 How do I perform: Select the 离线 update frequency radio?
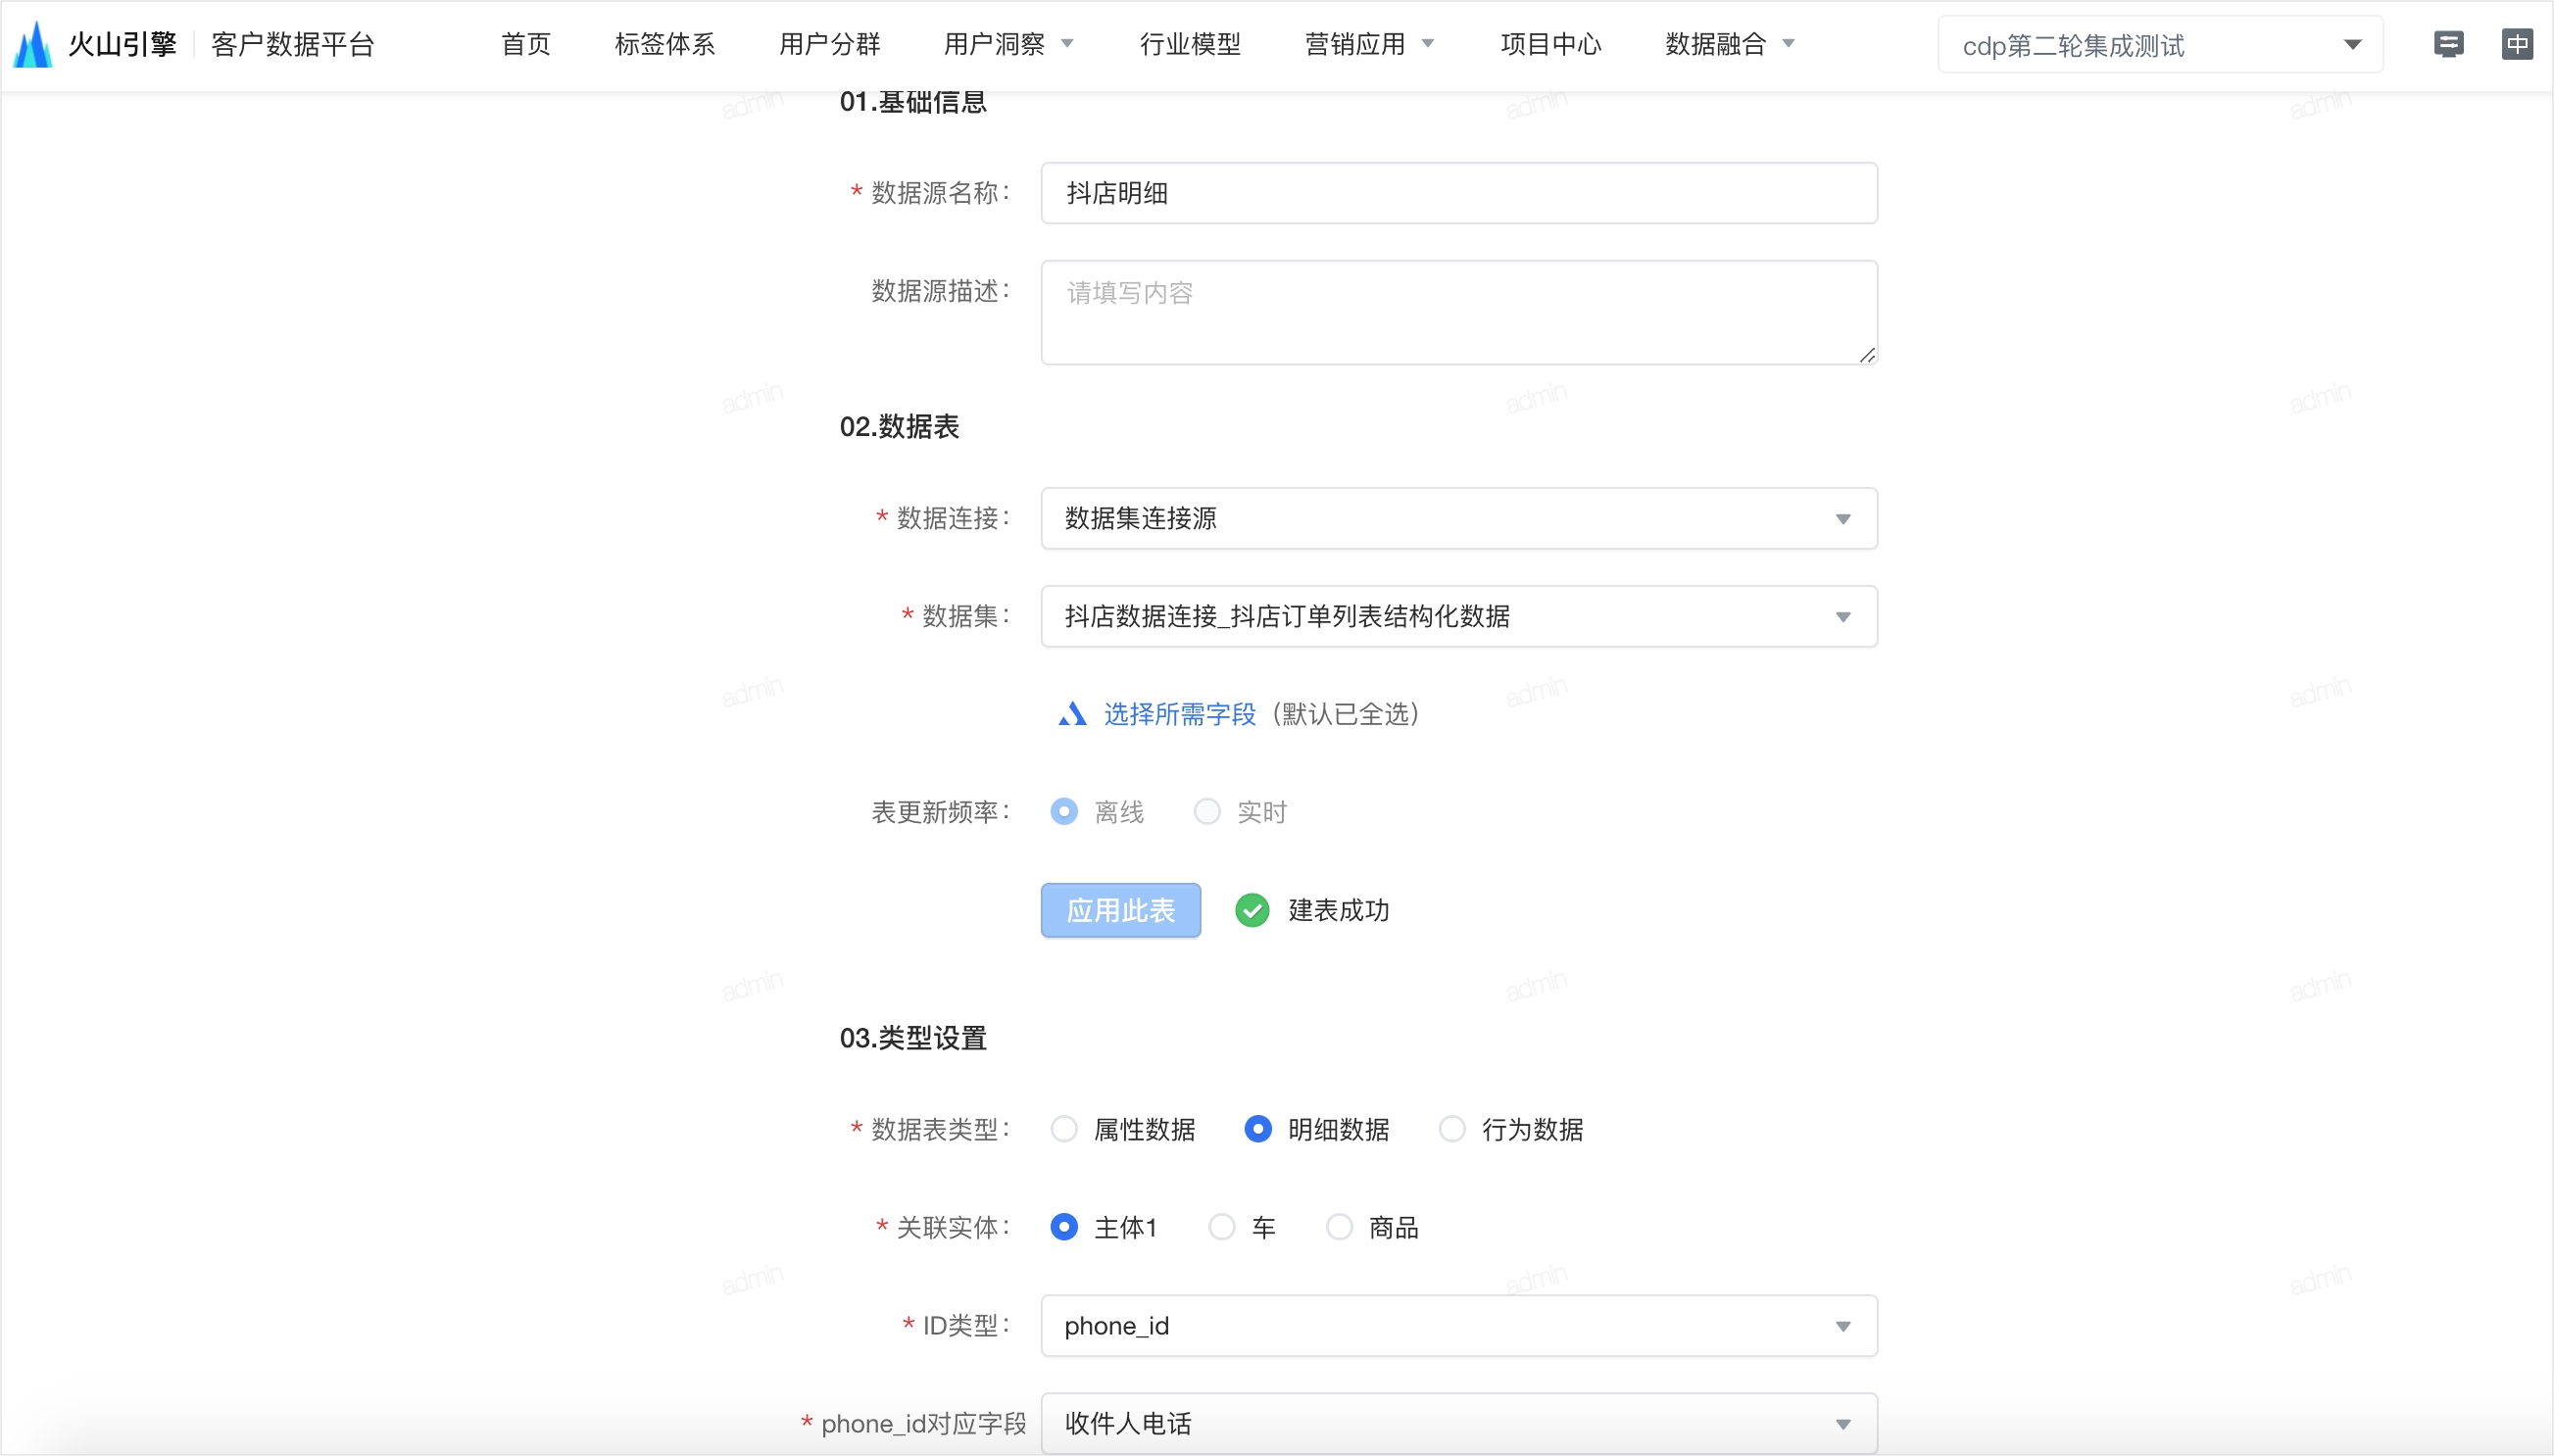coord(1064,811)
